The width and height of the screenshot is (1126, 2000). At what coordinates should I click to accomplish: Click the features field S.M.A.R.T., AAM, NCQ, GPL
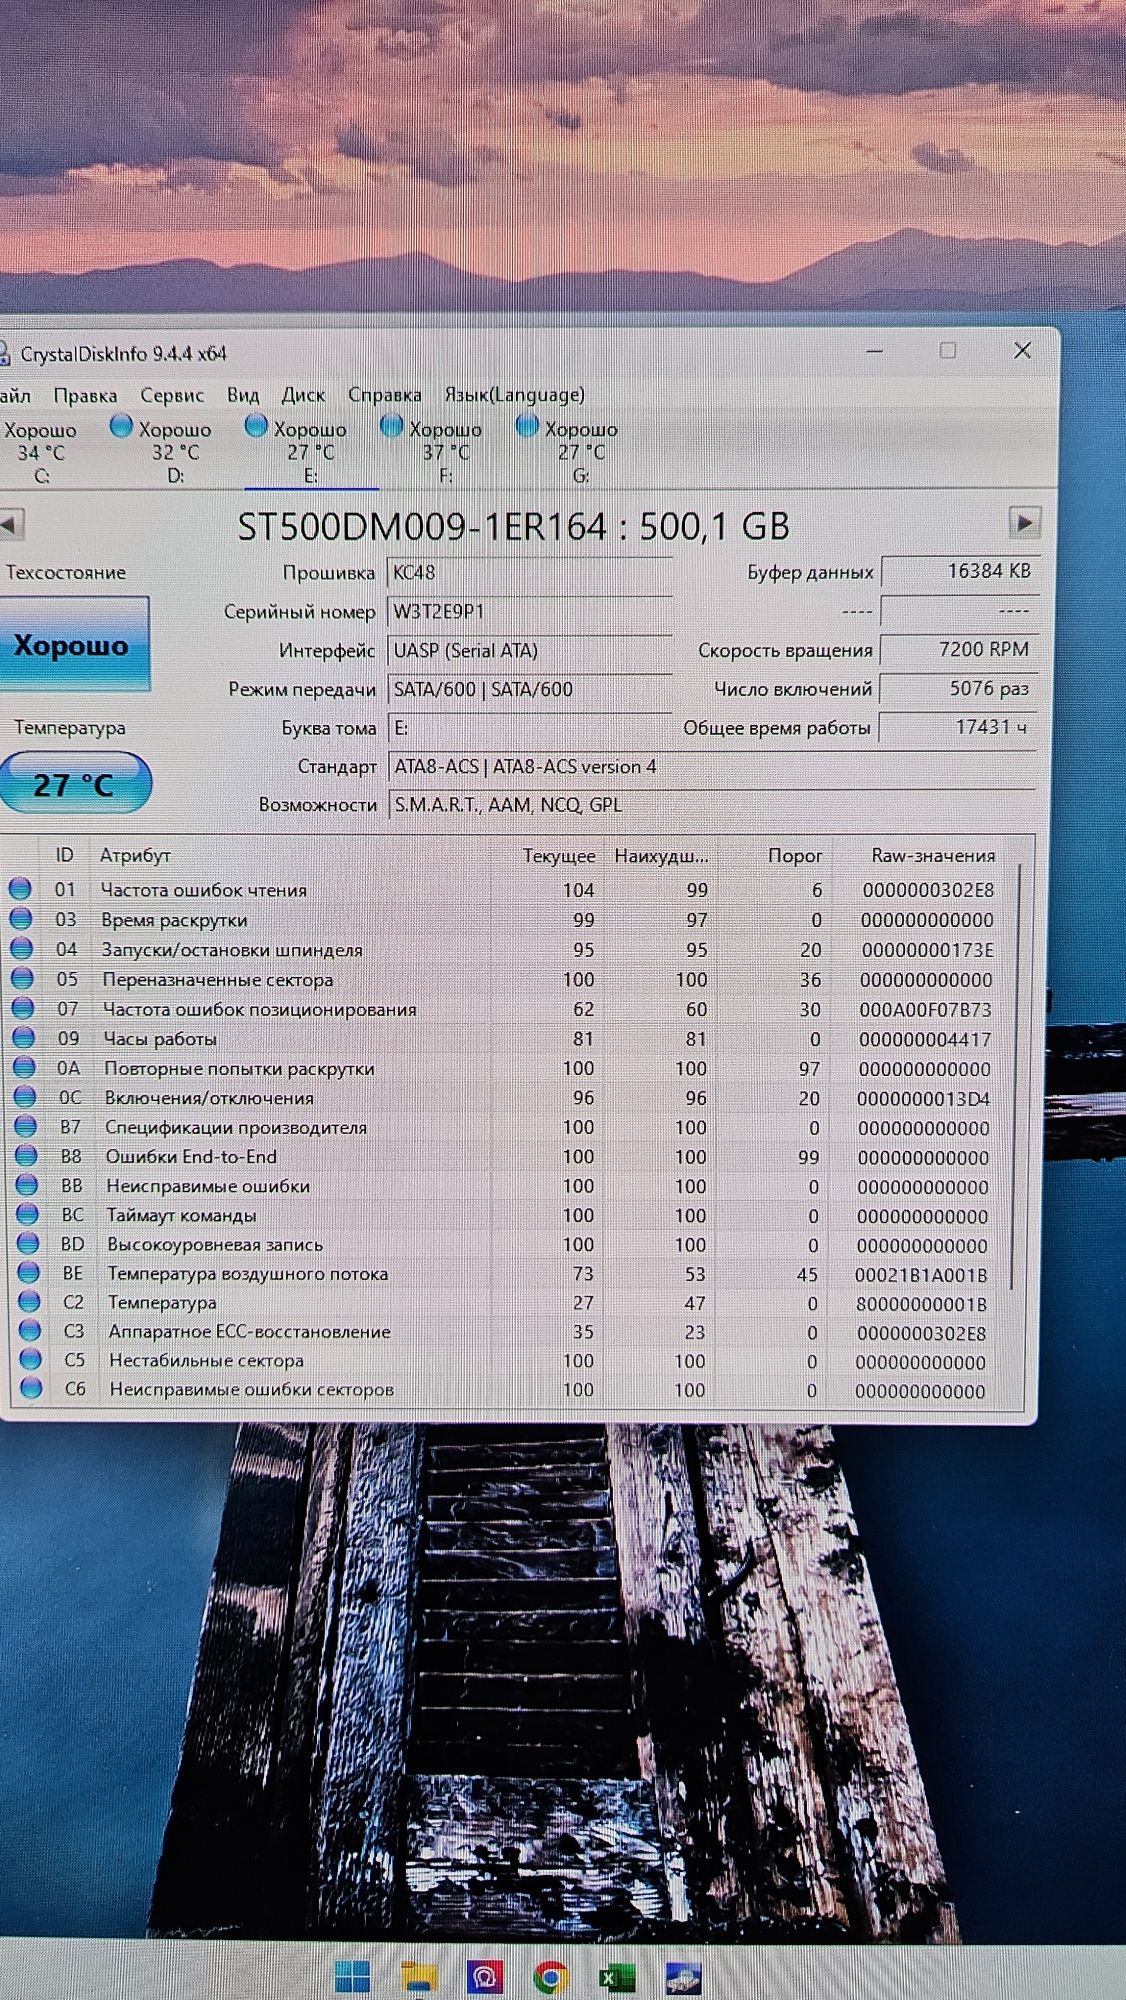[x=710, y=804]
